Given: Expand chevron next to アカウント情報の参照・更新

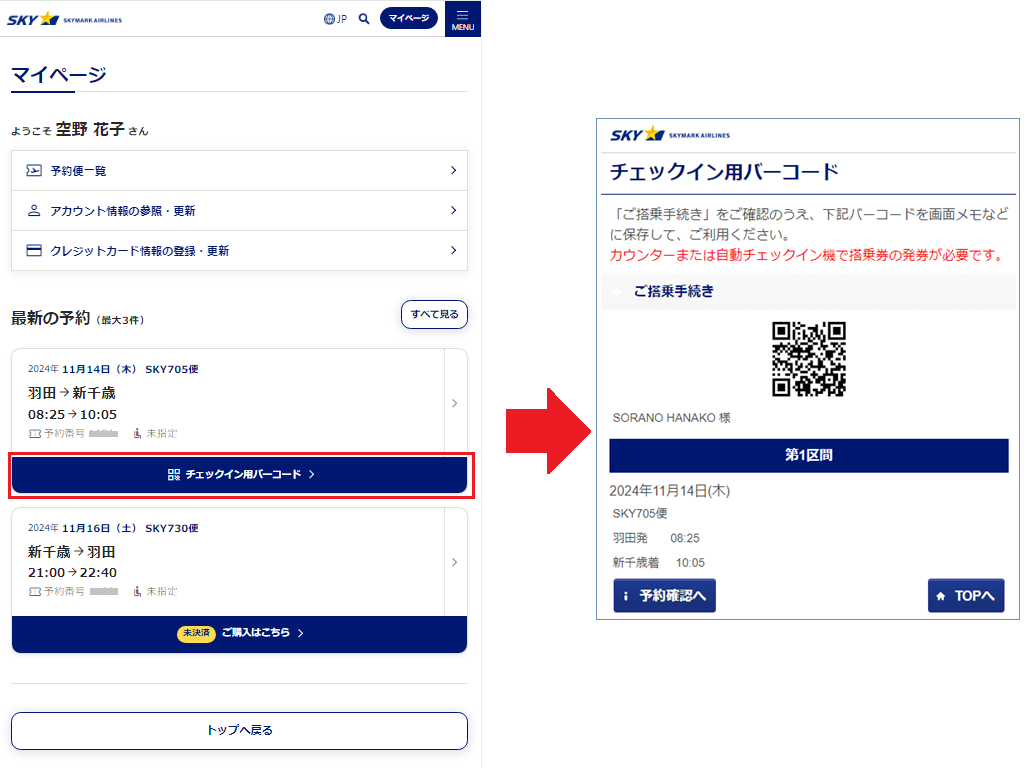Looking at the screenshot, I should pos(453,211).
